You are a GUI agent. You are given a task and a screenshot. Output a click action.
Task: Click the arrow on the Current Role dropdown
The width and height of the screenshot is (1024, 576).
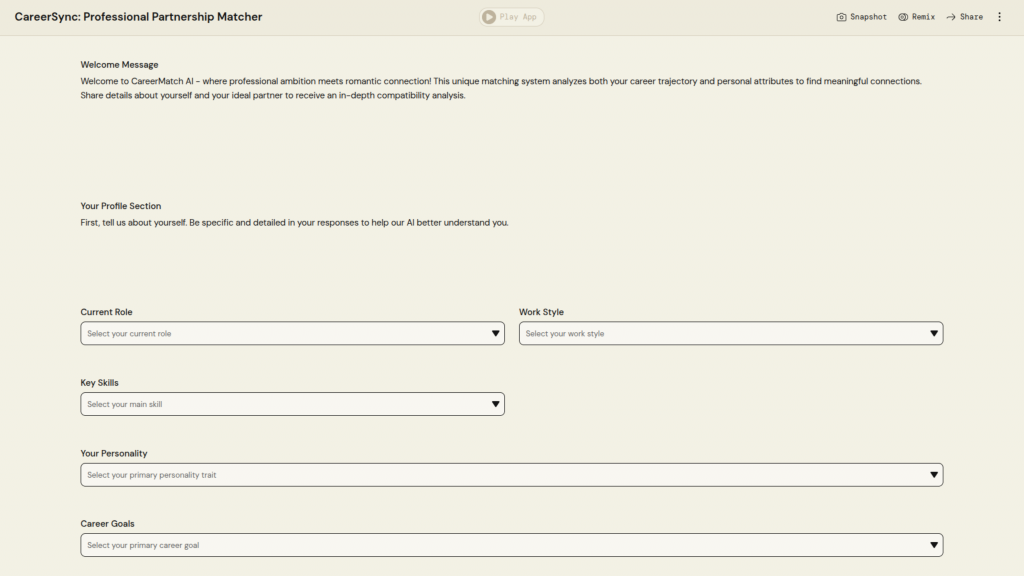point(496,334)
